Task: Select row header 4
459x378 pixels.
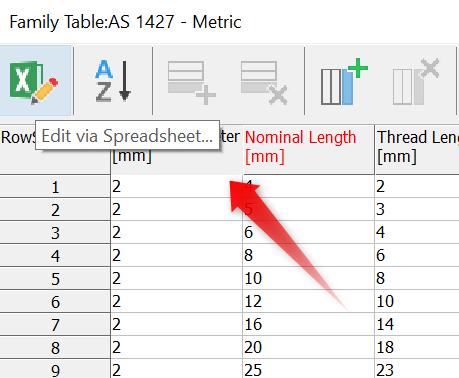Action: tap(55, 256)
